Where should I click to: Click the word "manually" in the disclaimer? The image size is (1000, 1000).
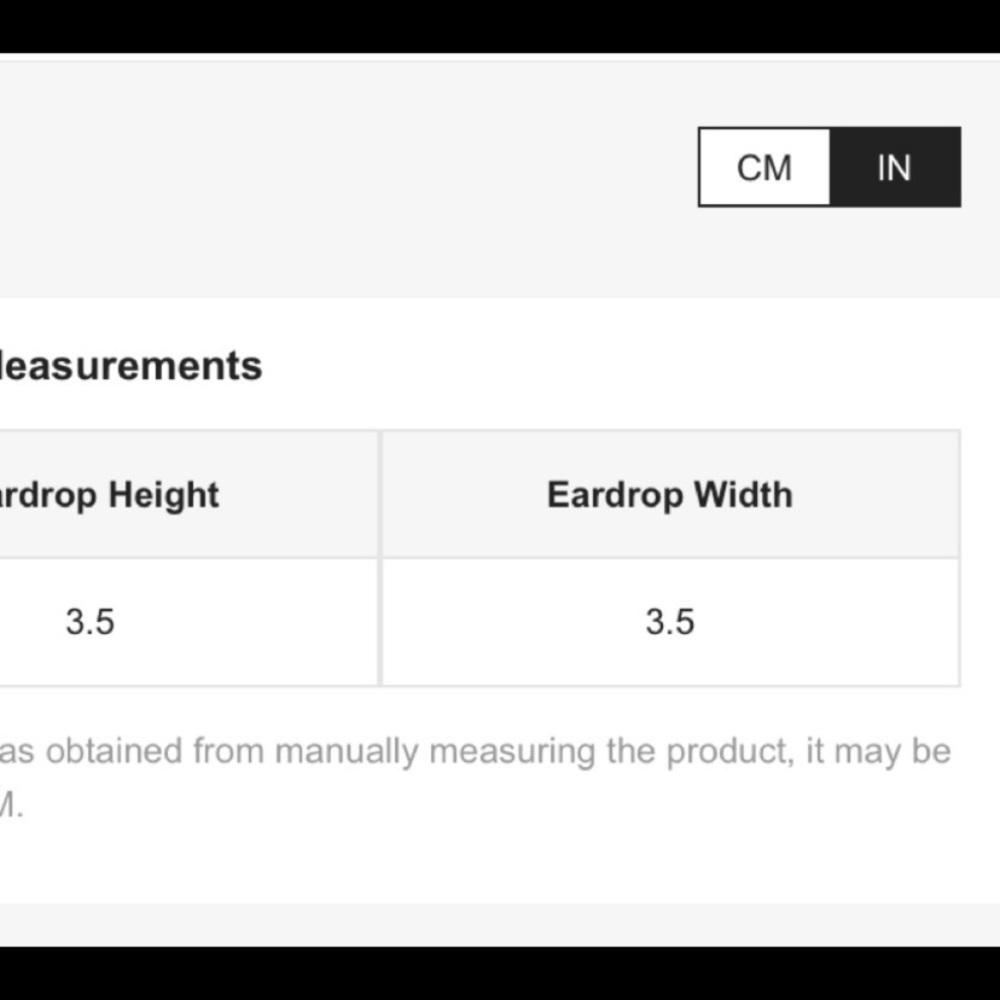coord(346,751)
